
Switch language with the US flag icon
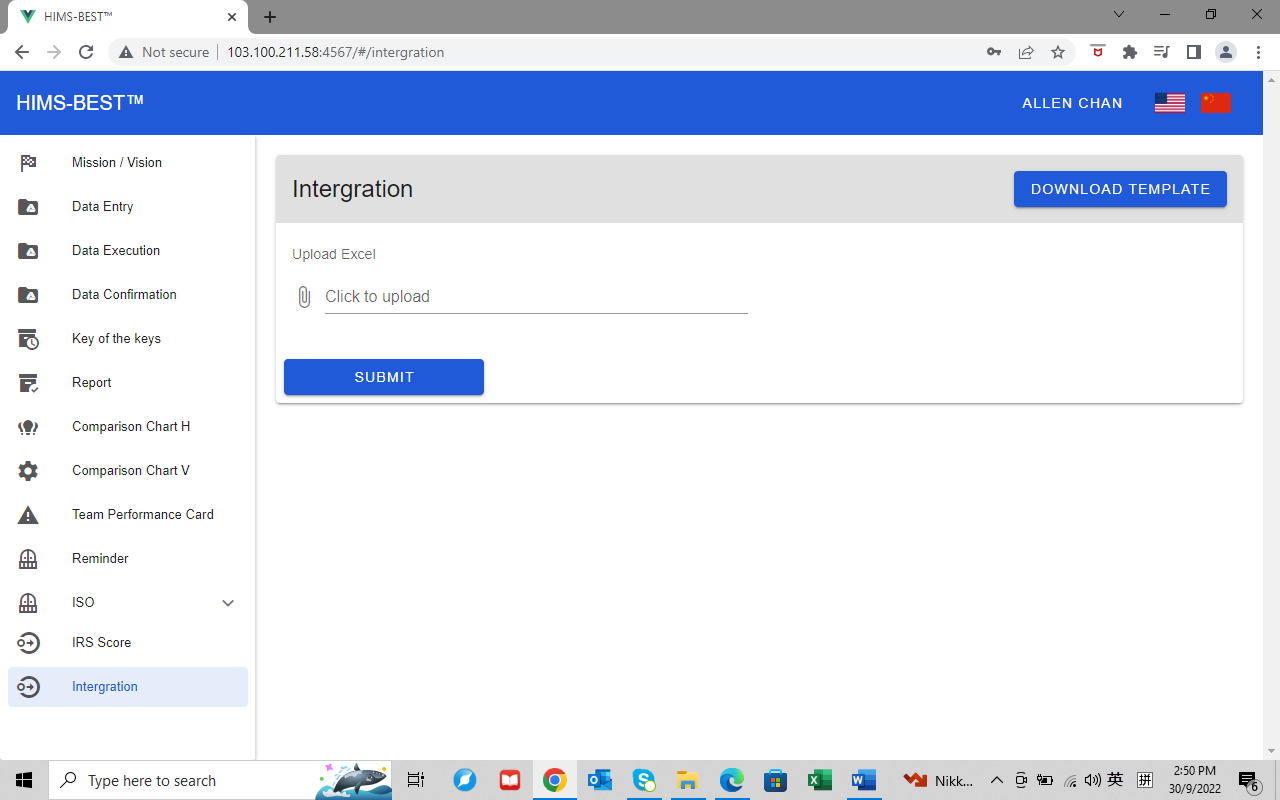(x=1169, y=103)
